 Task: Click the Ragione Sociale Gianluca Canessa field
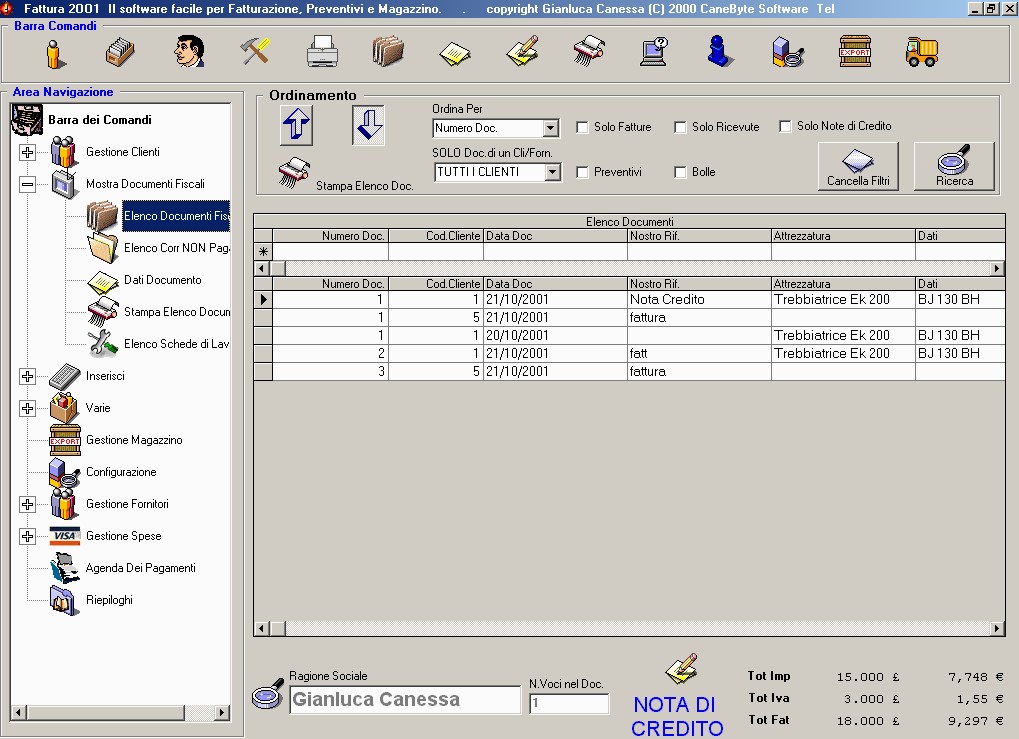tap(405, 700)
